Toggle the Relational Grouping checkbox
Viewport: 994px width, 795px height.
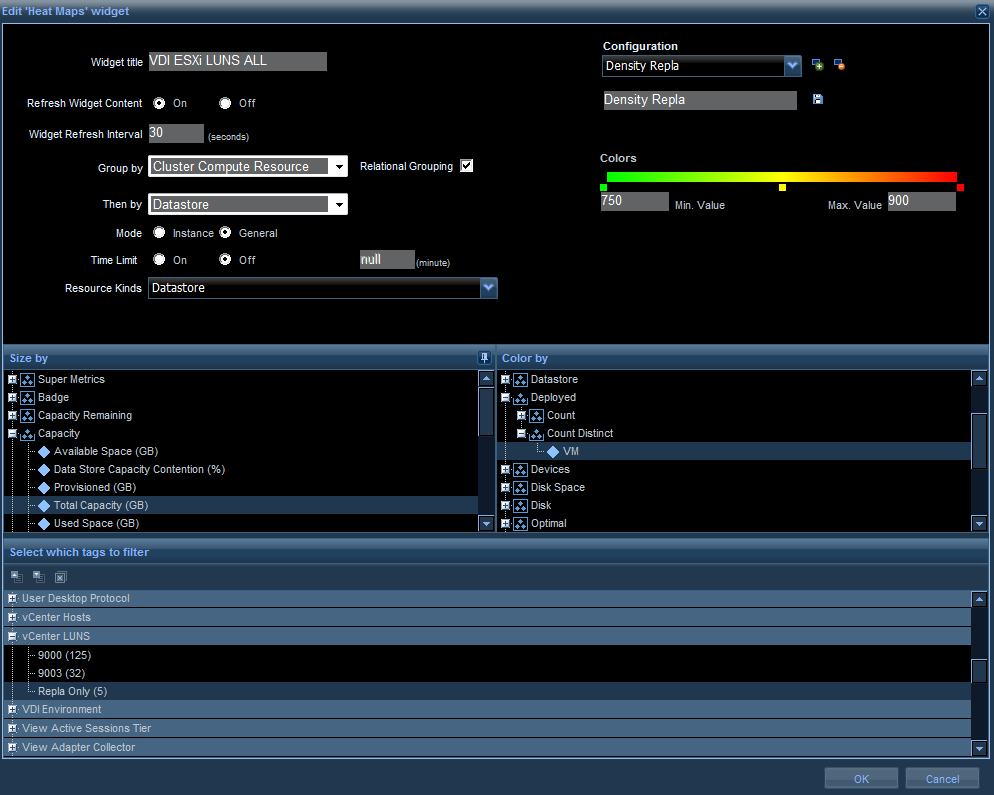click(x=466, y=166)
